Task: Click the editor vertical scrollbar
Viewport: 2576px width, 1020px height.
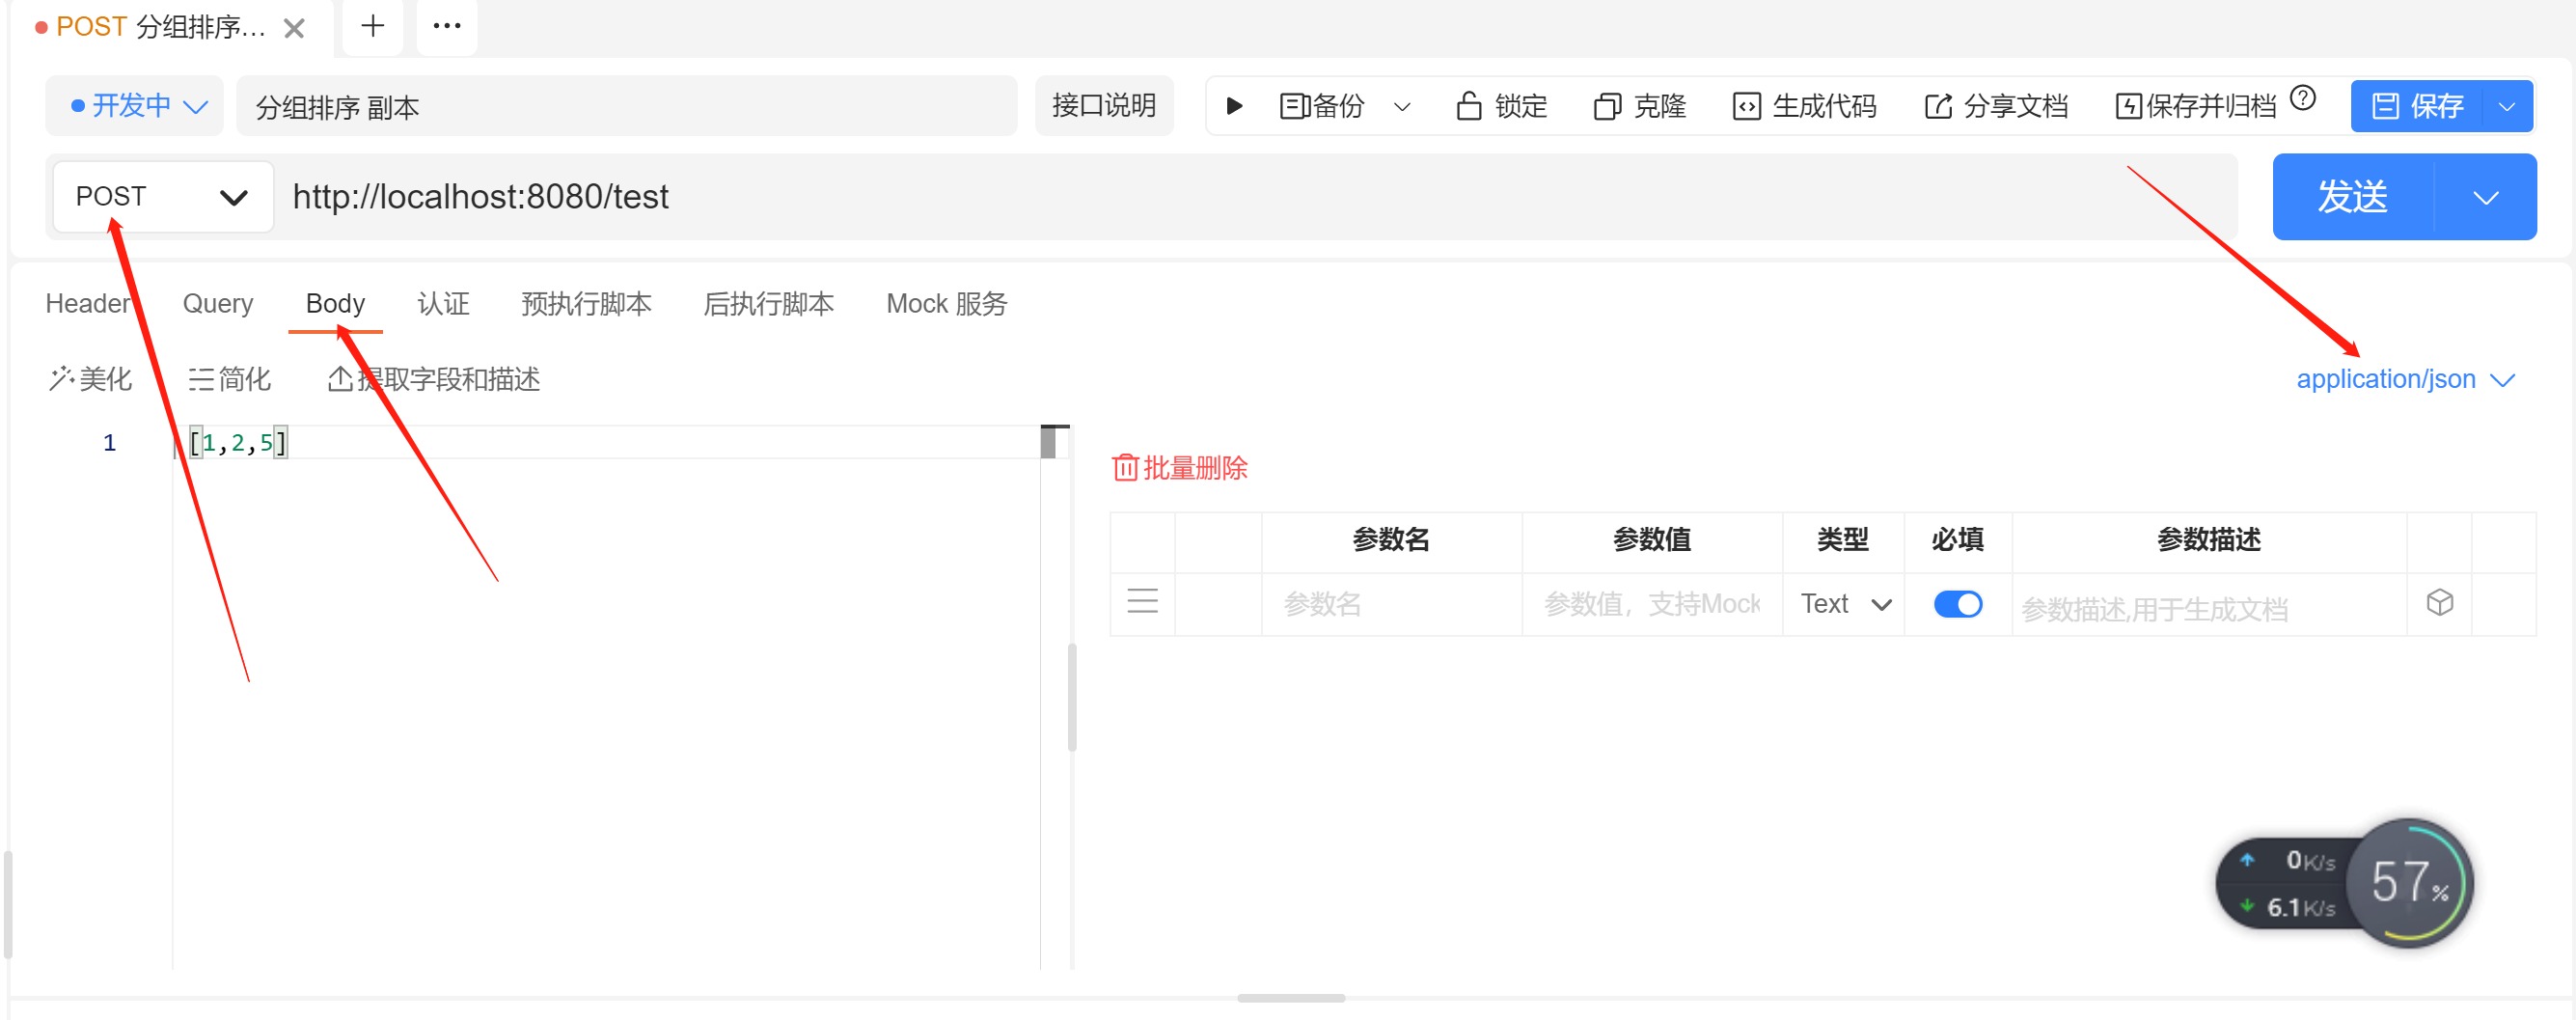Action: pos(1072,697)
